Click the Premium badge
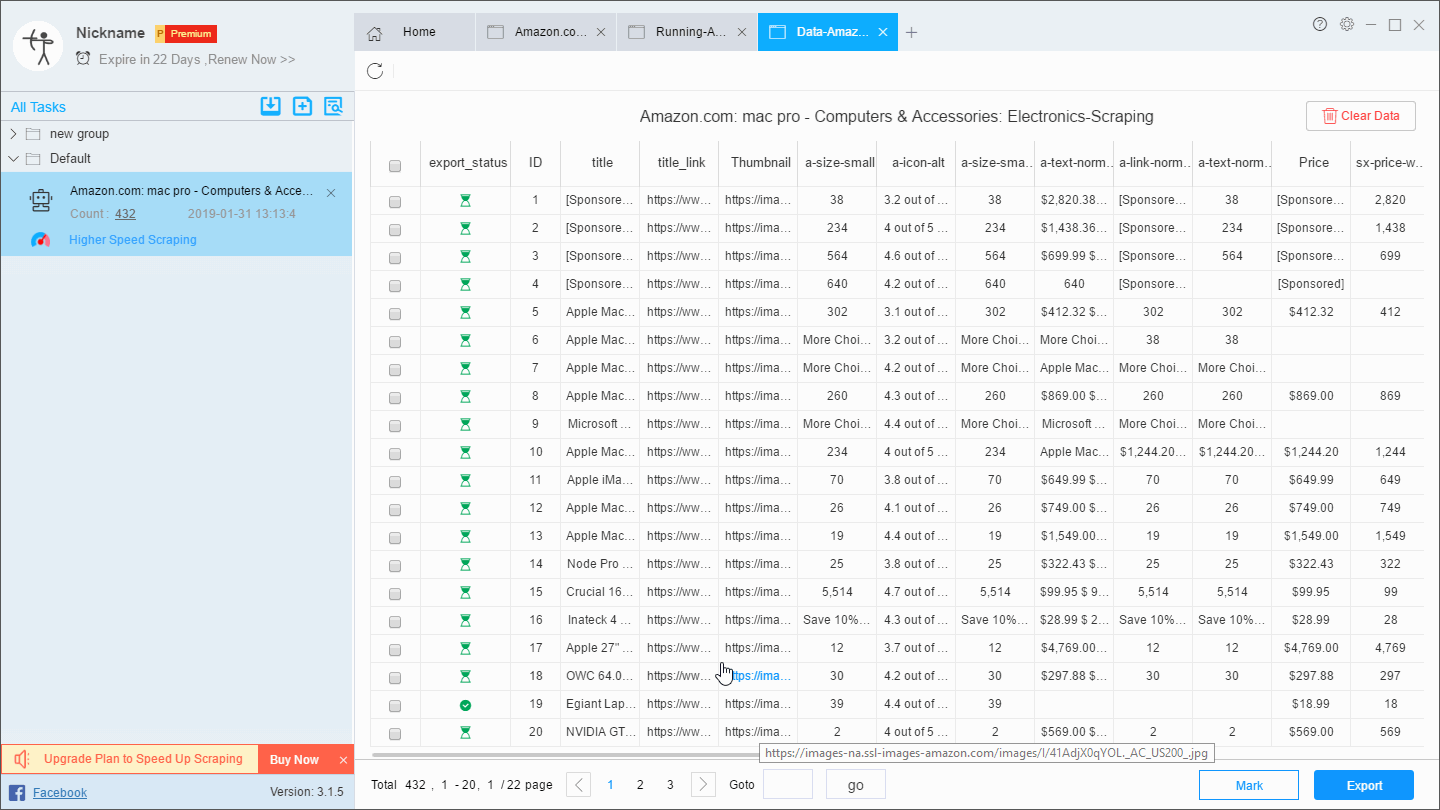This screenshot has width=1440, height=810. (x=186, y=34)
